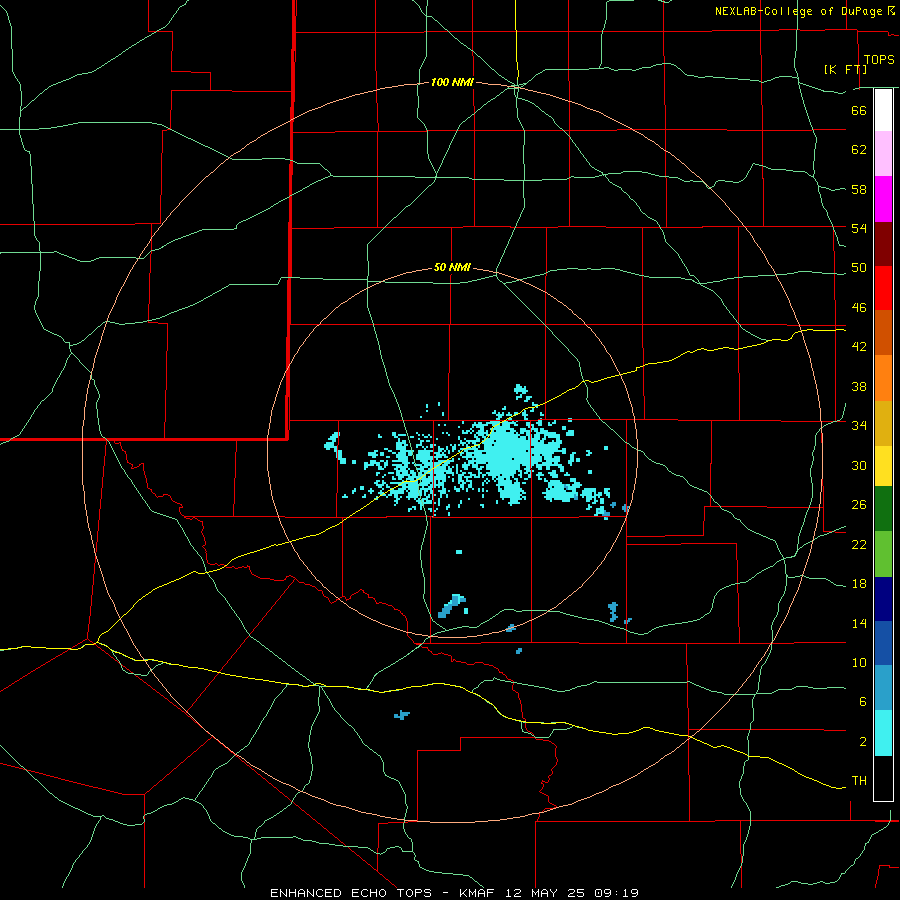Click the magenta legend swatch

tap(883, 199)
